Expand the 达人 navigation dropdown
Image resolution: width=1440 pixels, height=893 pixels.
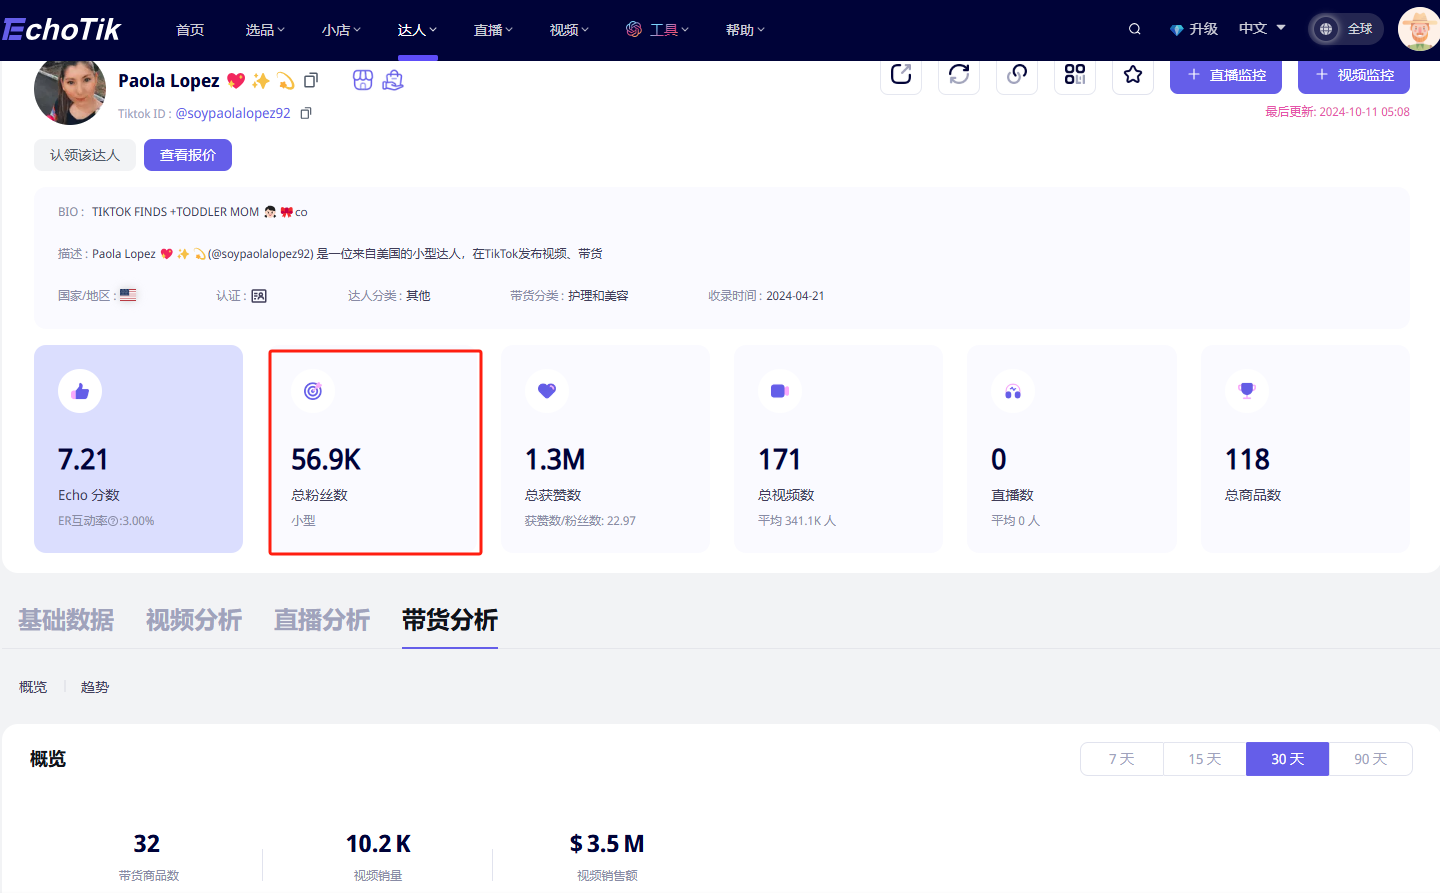click(417, 30)
